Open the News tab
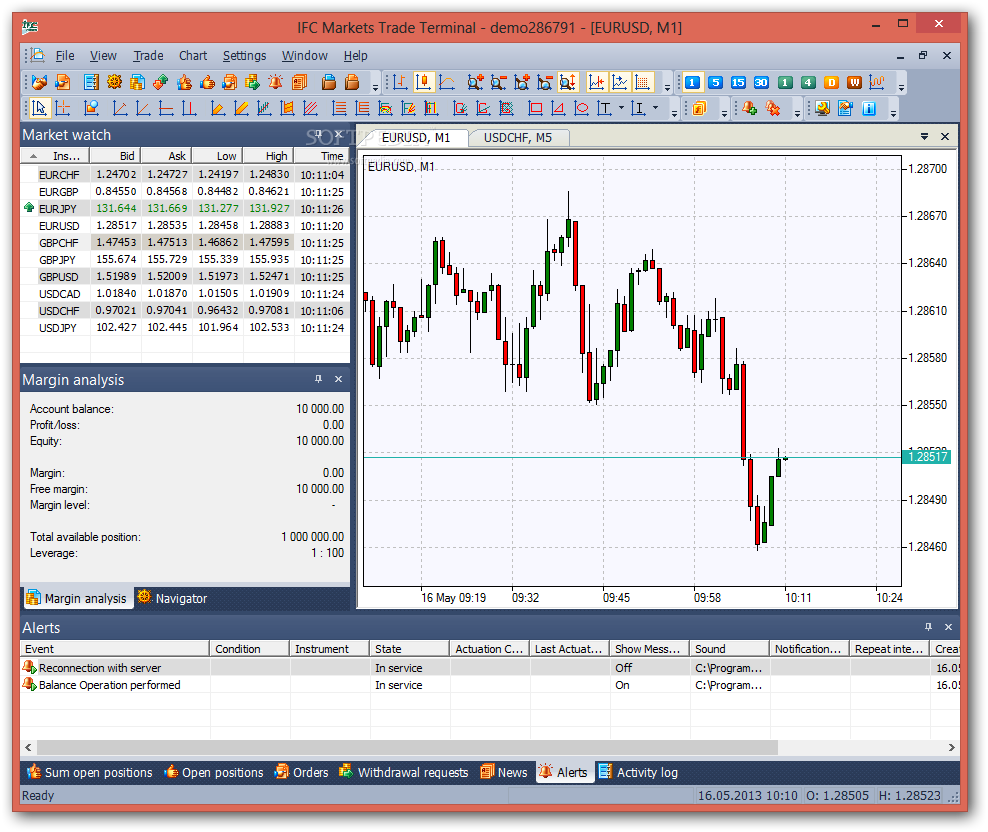The width and height of the screenshot is (988, 832). point(503,772)
